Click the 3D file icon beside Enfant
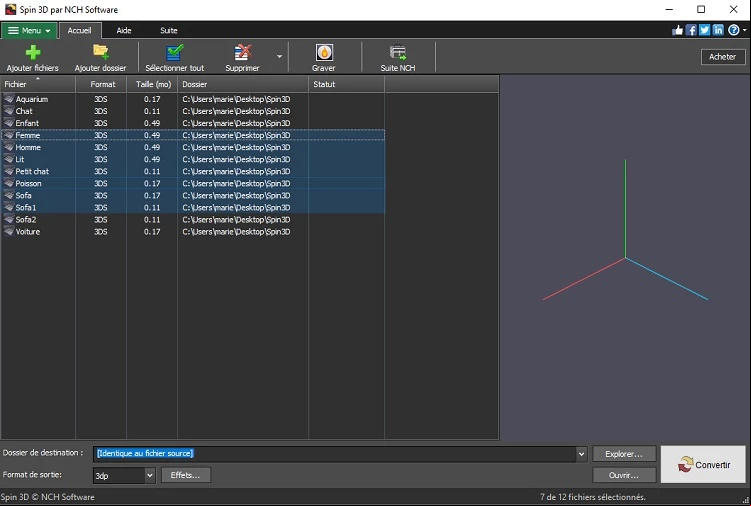The image size is (751, 506). point(9,123)
